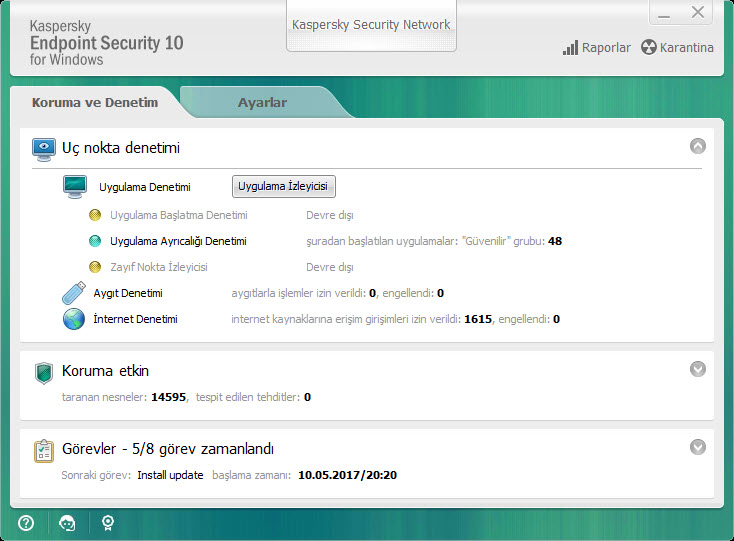Click the yellow status dot for Zayıf Nokta İzleyicisi
734x541 pixels.
[95, 267]
